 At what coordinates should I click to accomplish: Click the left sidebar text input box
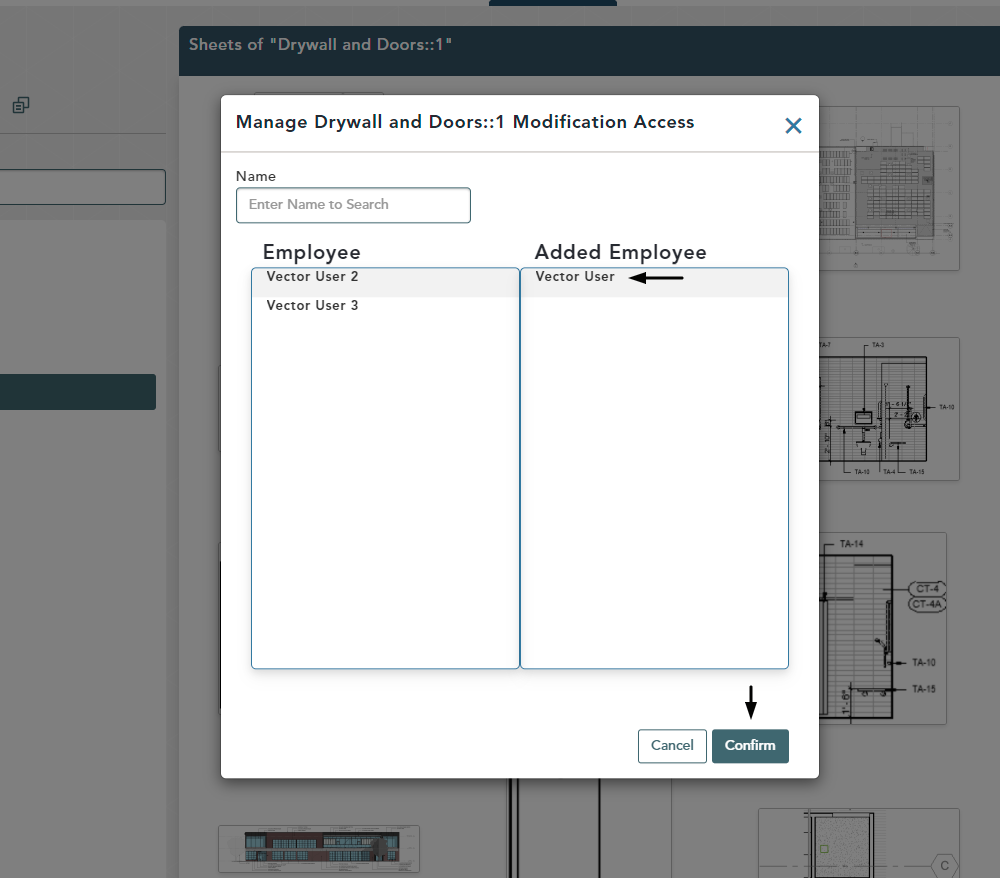coord(82,187)
